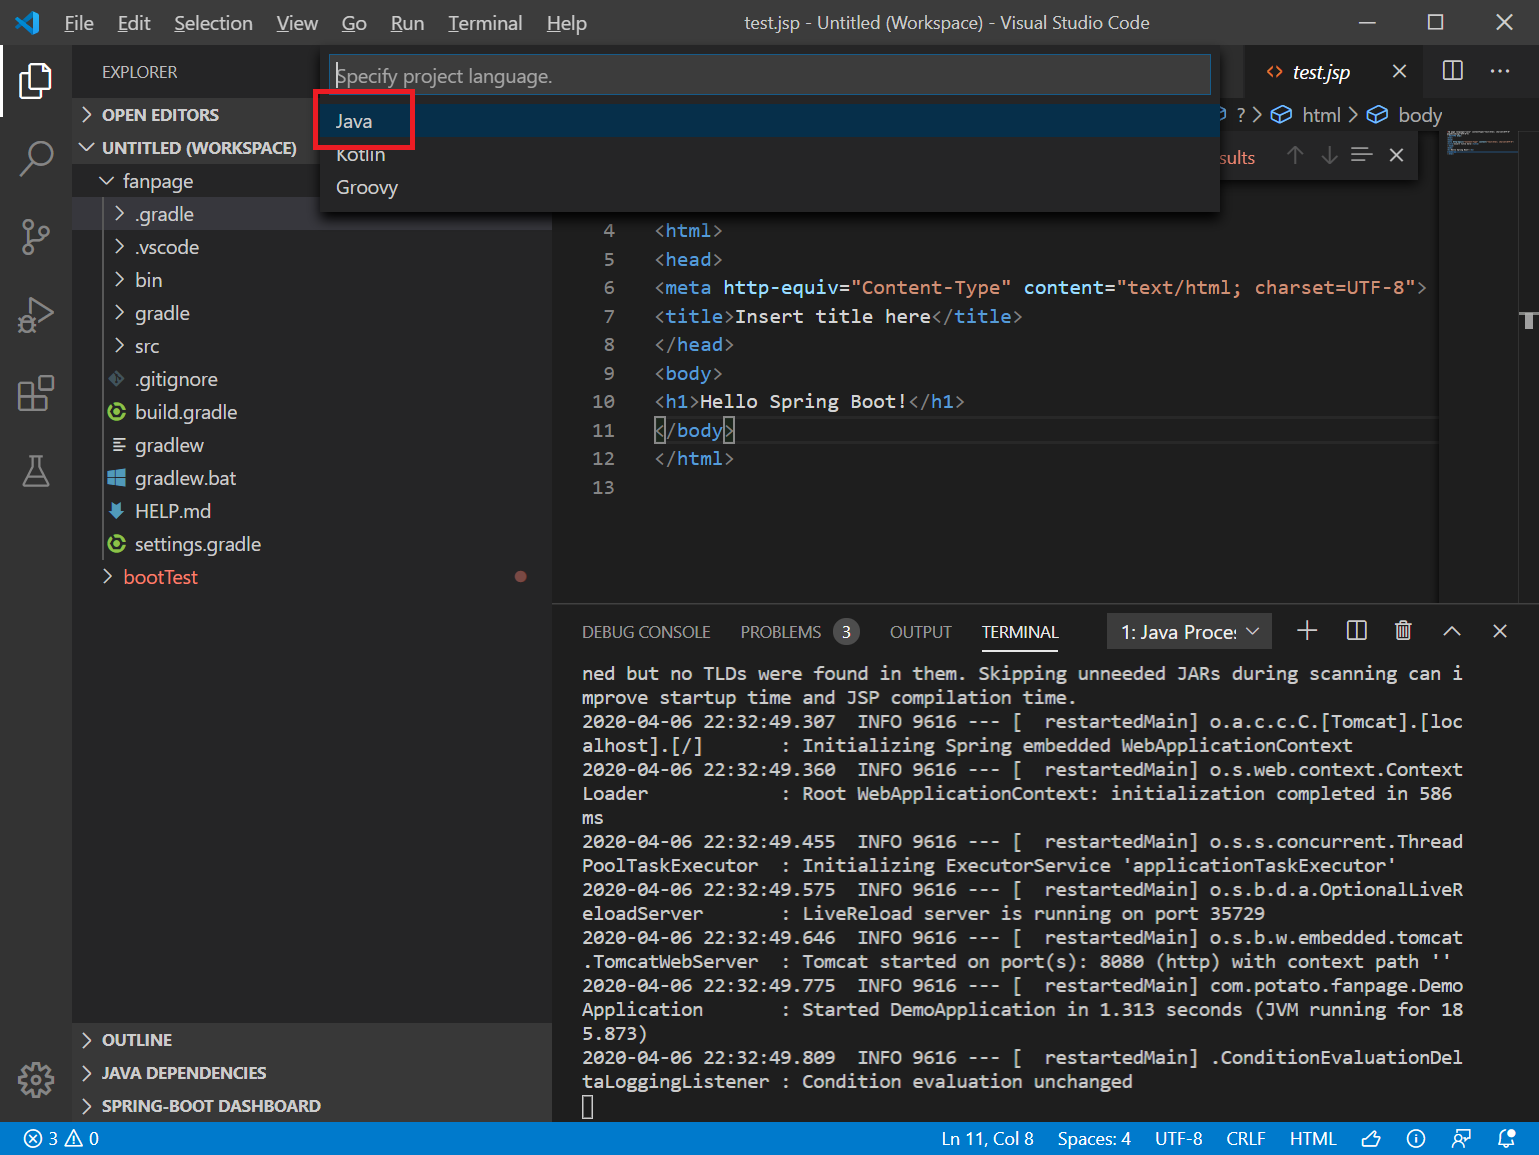Open the Selection menu
1539x1155 pixels.
213,23
